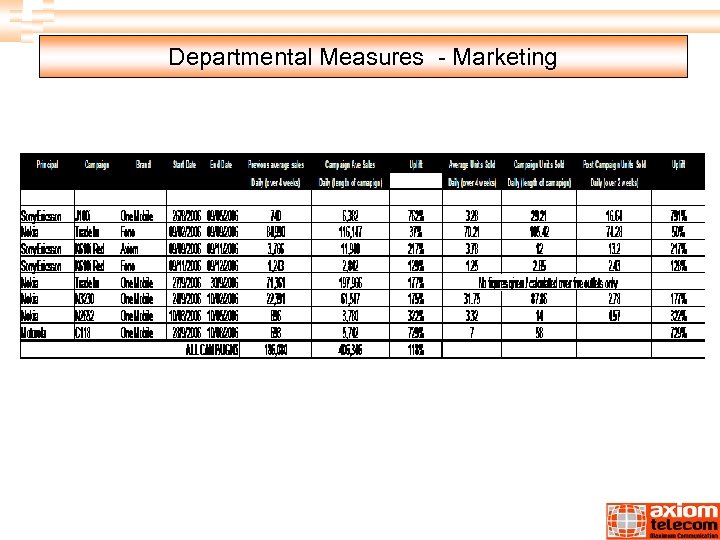Screen dimensions: 720x540
Task: Select the '116,147' campaign sales value
Action: (350, 232)
